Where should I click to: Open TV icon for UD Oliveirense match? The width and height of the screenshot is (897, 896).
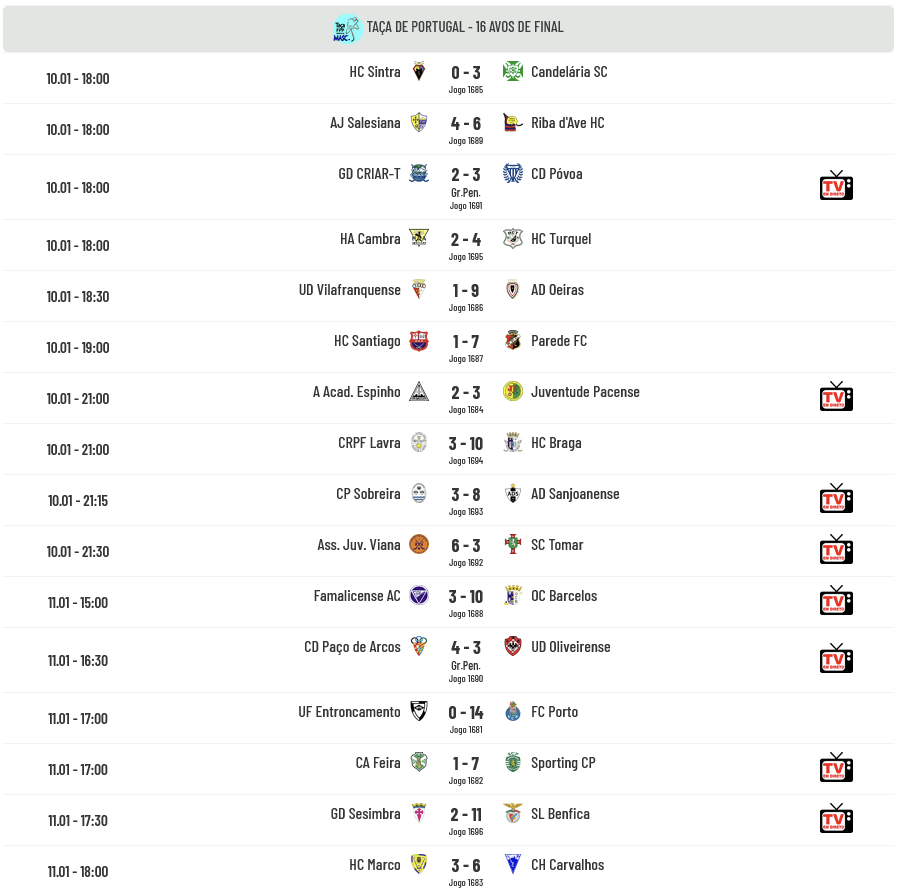point(836,659)
